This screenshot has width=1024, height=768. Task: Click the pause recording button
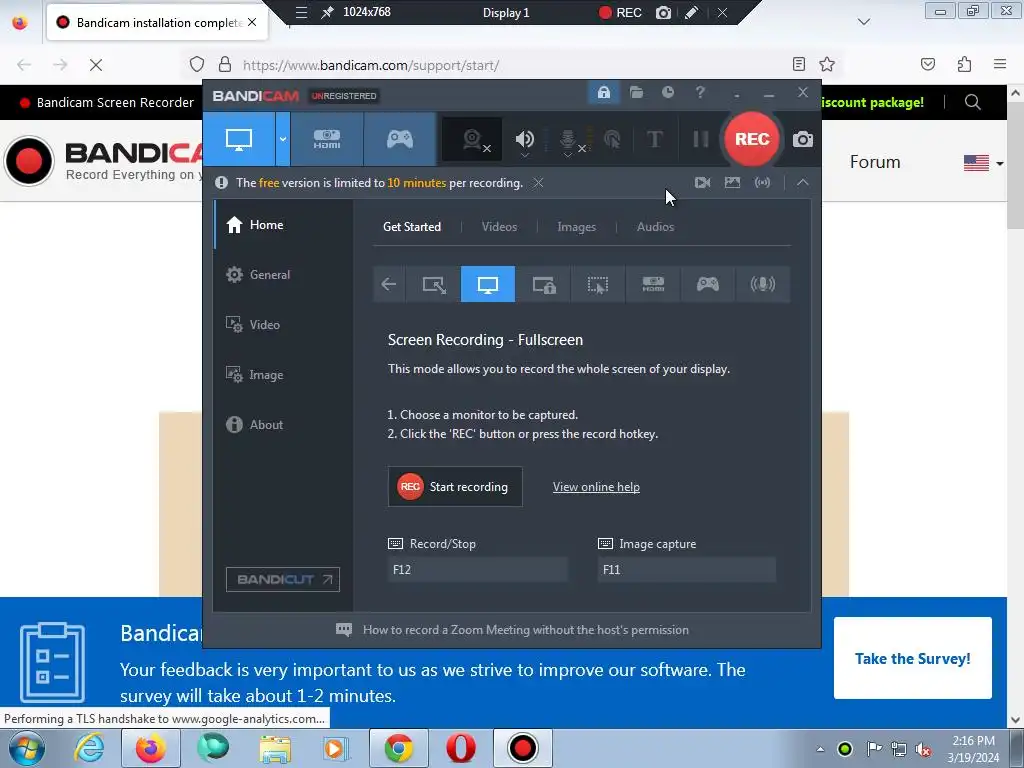point(700,139)
